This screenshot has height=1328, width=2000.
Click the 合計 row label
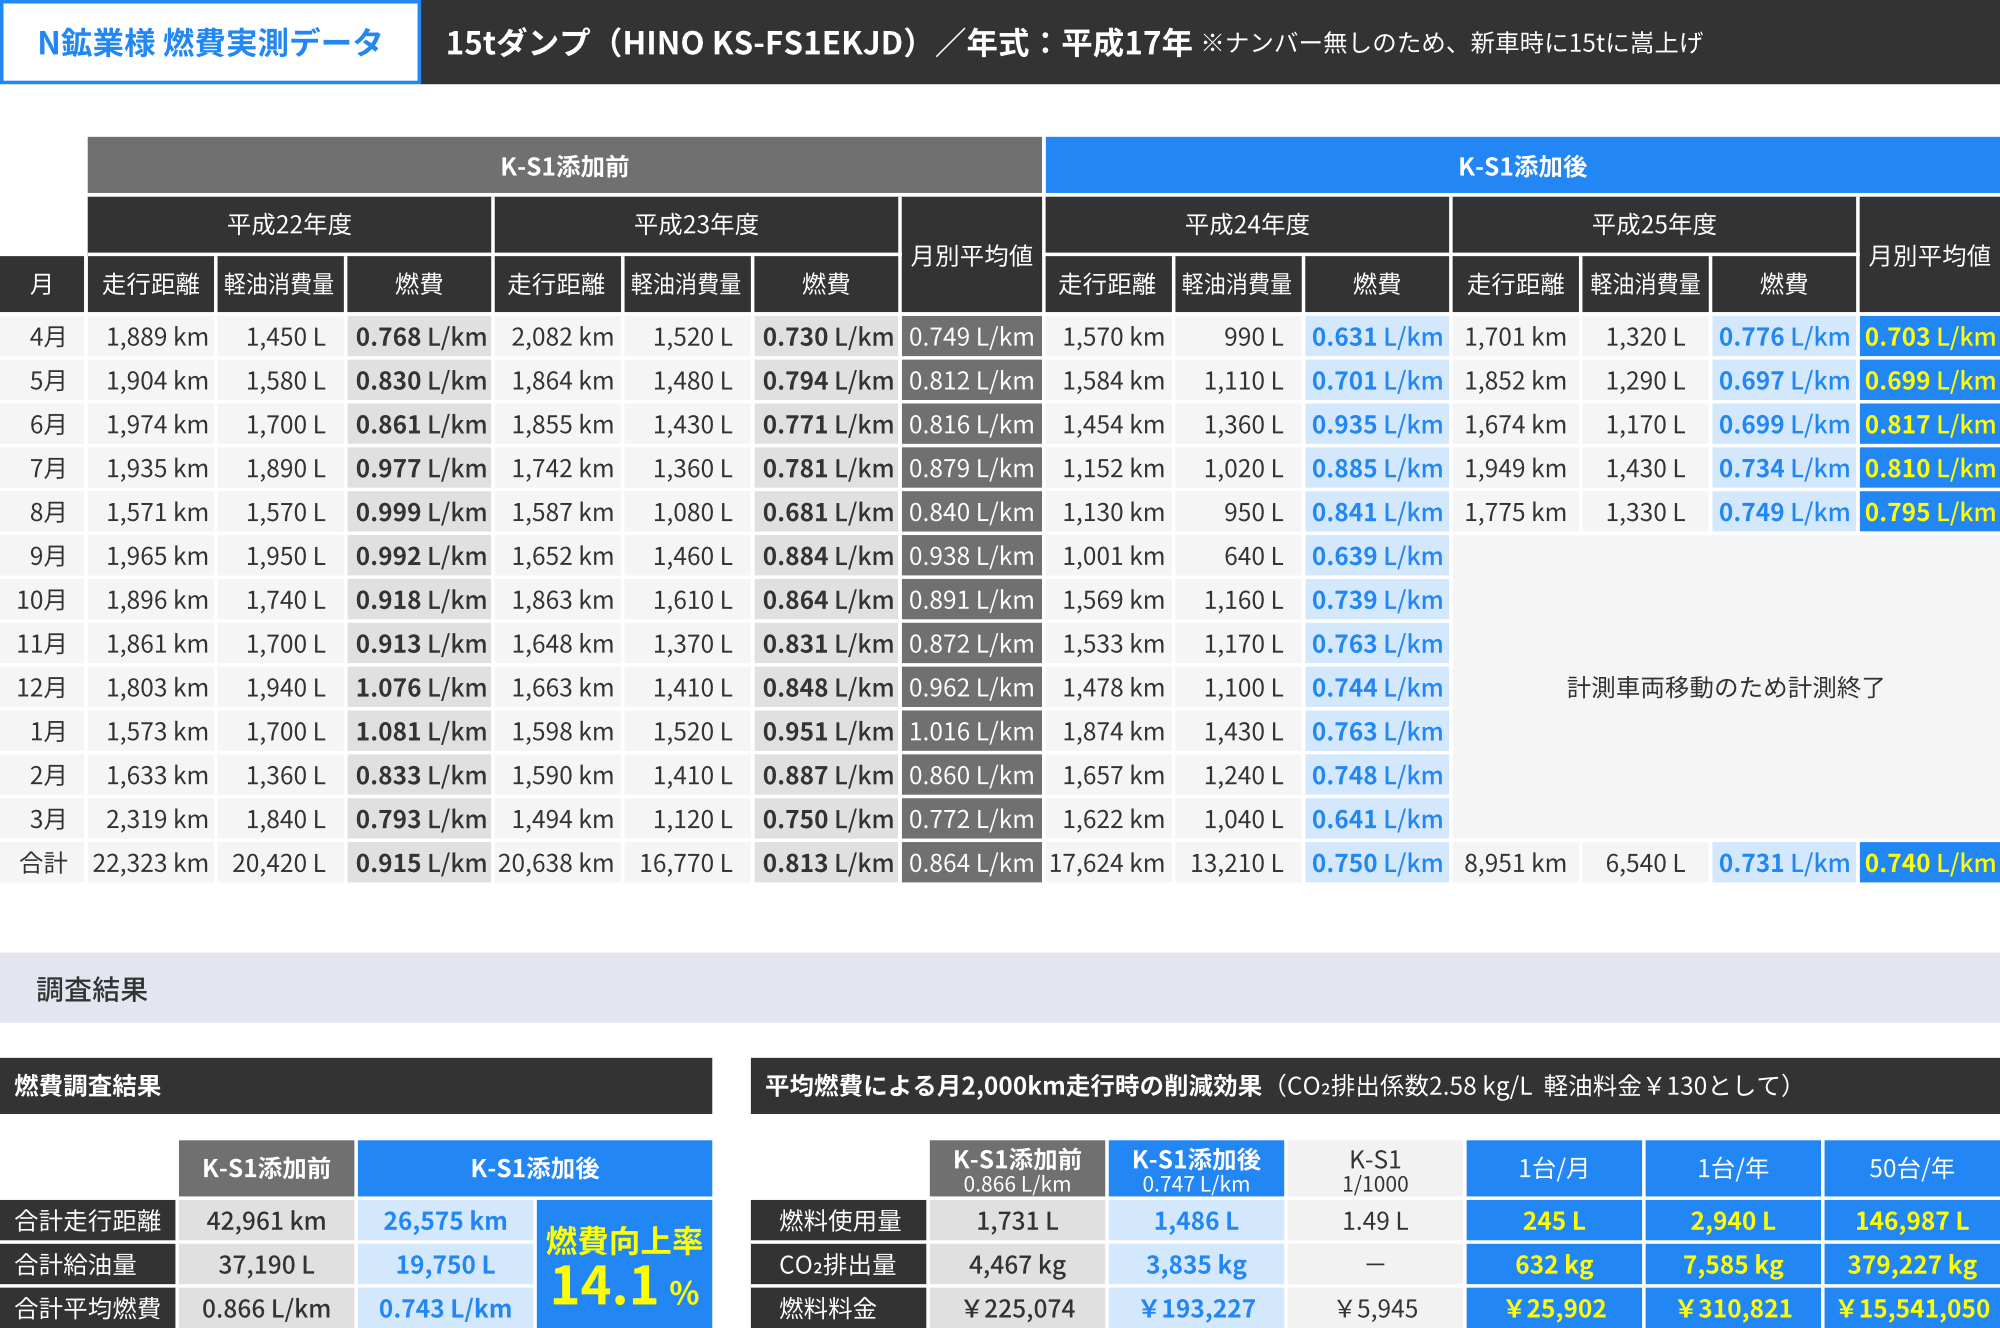(44, 863)
